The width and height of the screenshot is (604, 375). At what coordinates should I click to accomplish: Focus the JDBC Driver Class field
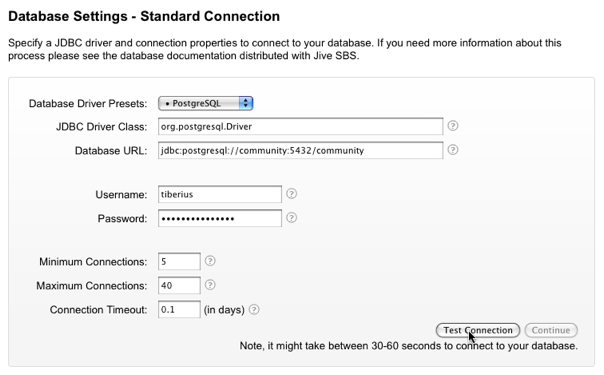300,126
